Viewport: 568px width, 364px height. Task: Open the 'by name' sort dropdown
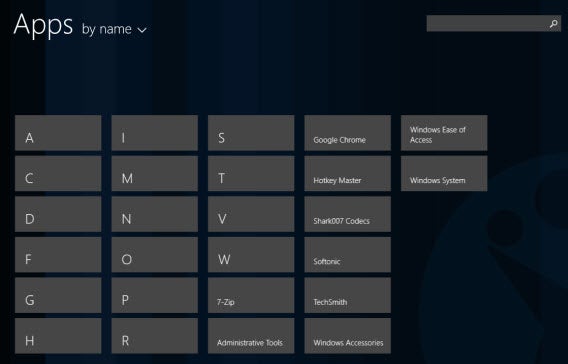114,29
